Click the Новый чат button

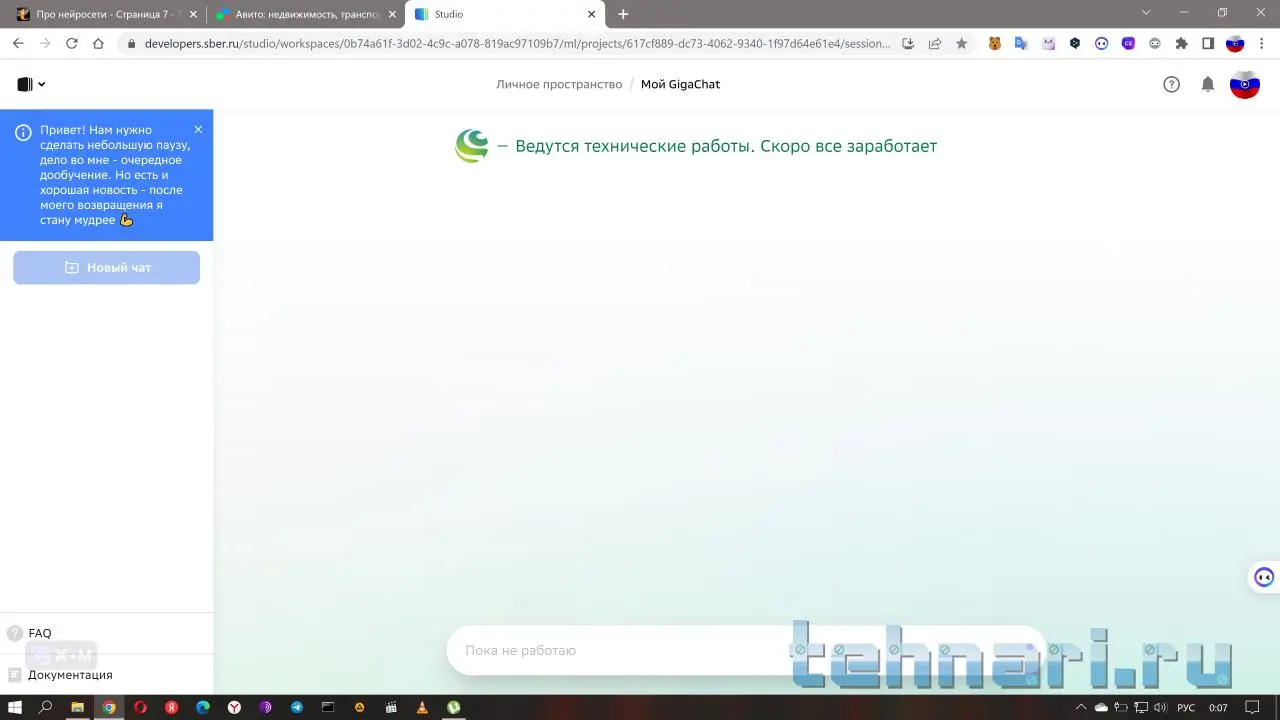106,268
